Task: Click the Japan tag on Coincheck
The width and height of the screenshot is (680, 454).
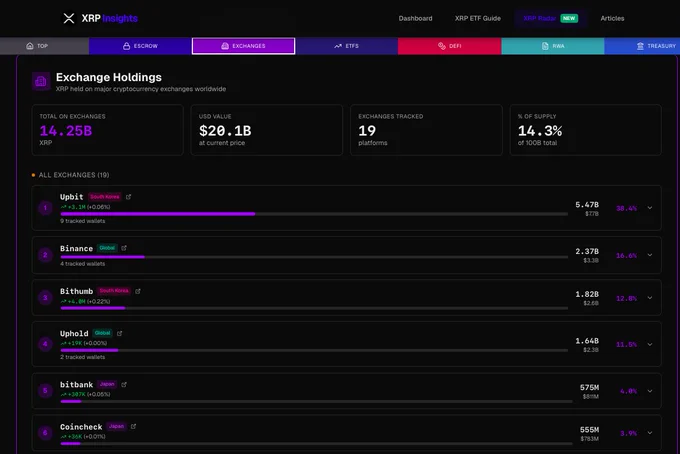Action: (116, 426)
